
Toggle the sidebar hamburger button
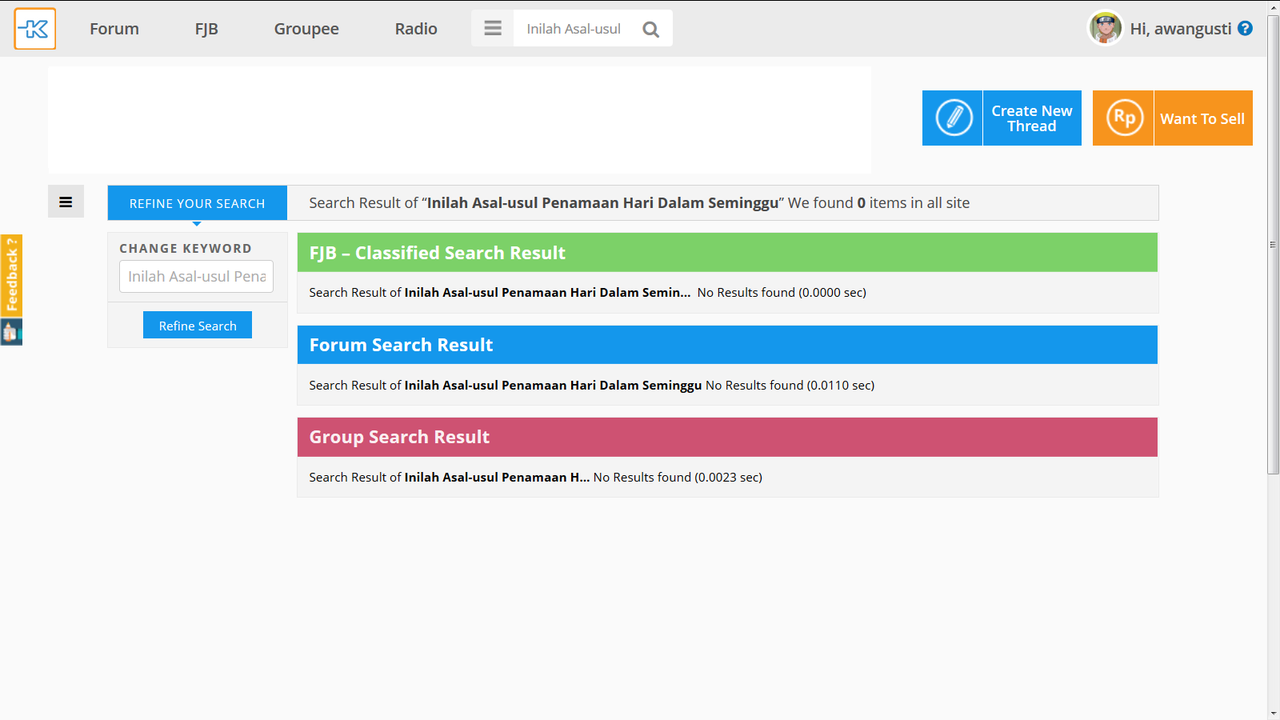click(66, 202)
